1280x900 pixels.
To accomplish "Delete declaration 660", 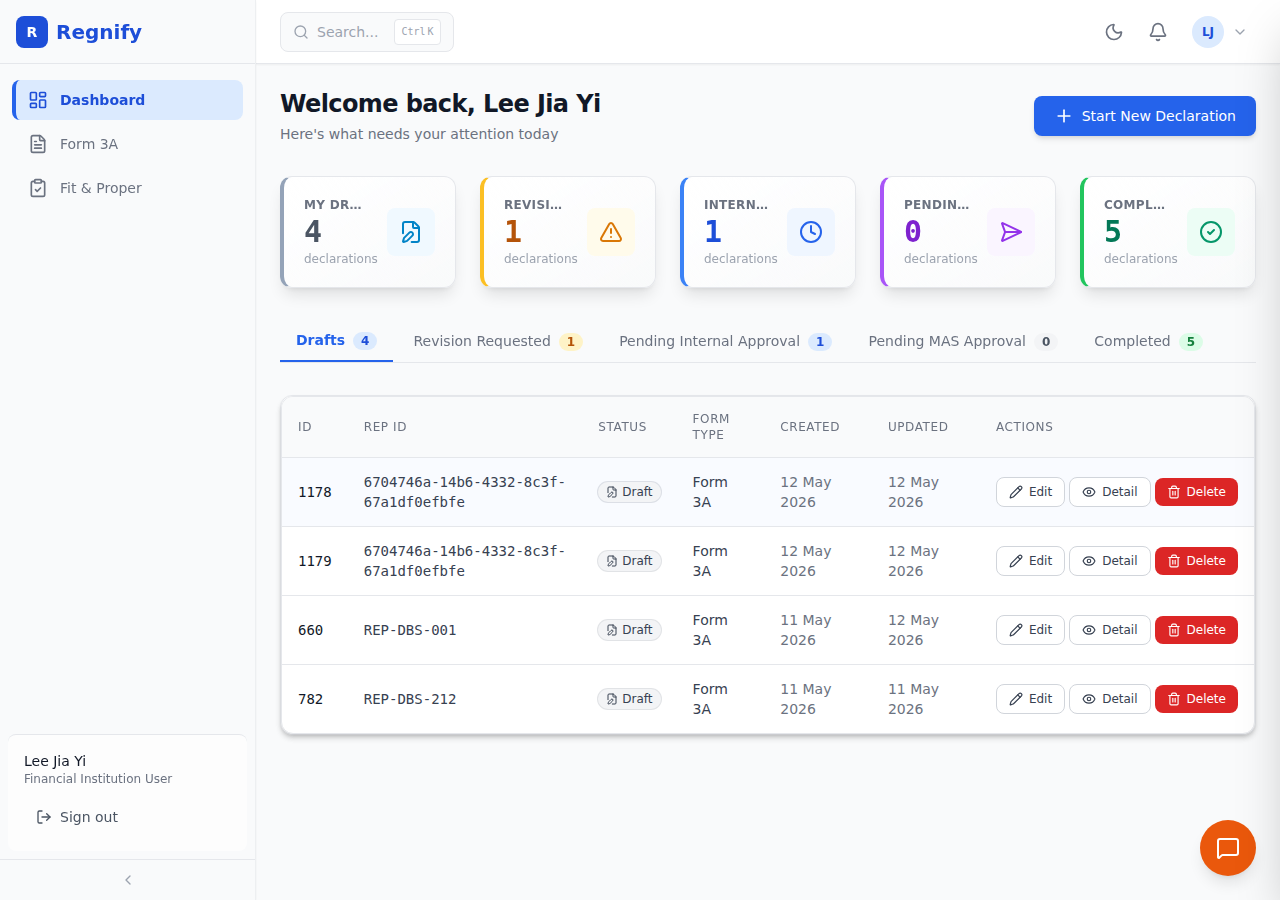I will [x=1196, y=630].
